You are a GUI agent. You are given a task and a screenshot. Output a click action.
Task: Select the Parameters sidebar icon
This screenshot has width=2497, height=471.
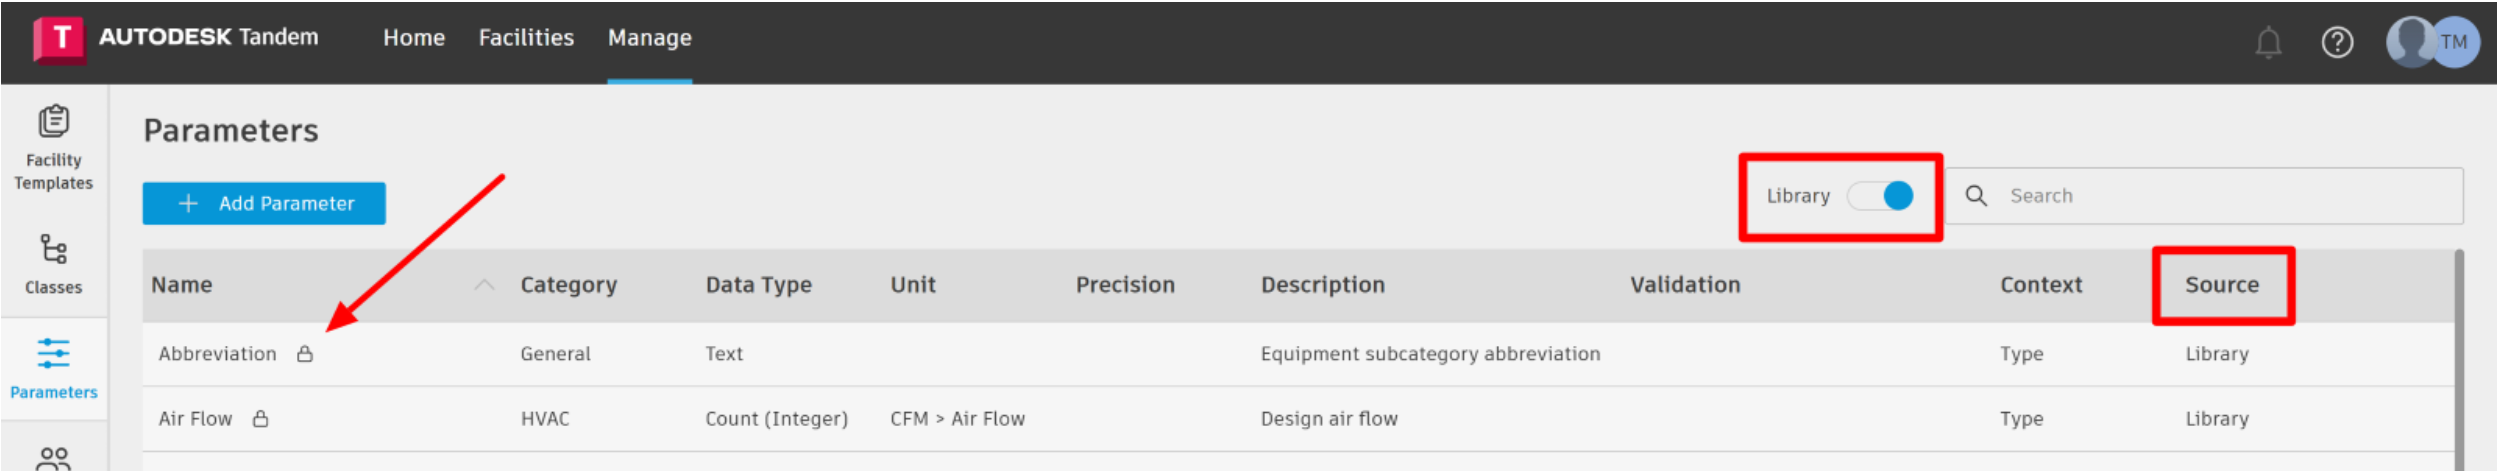54,367
